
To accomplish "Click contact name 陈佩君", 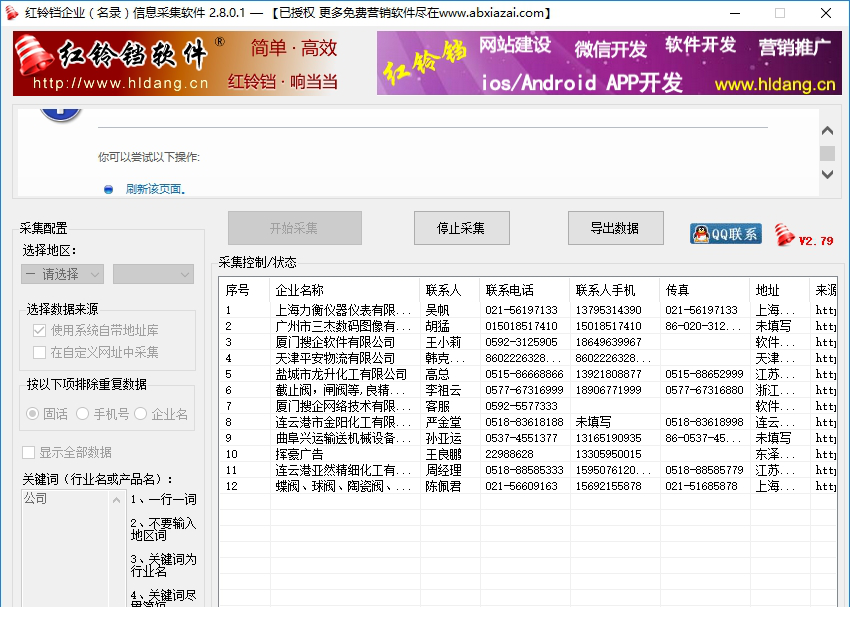I will pyautogui.click(x=443, y=486).
